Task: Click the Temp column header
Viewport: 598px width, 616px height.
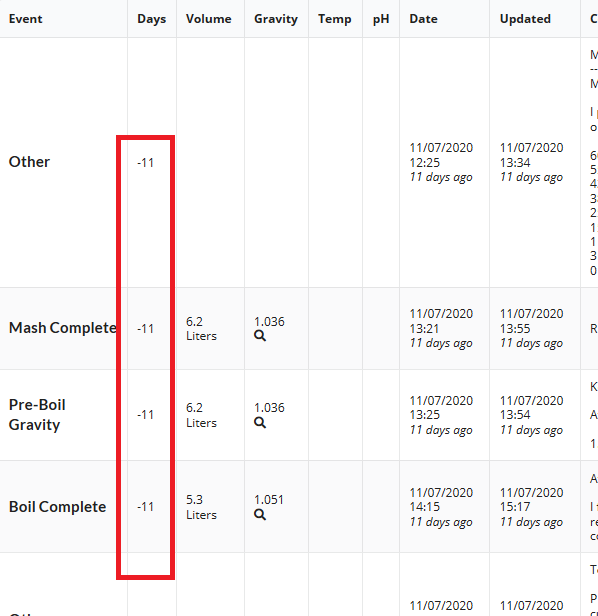Action: point(335,19)
